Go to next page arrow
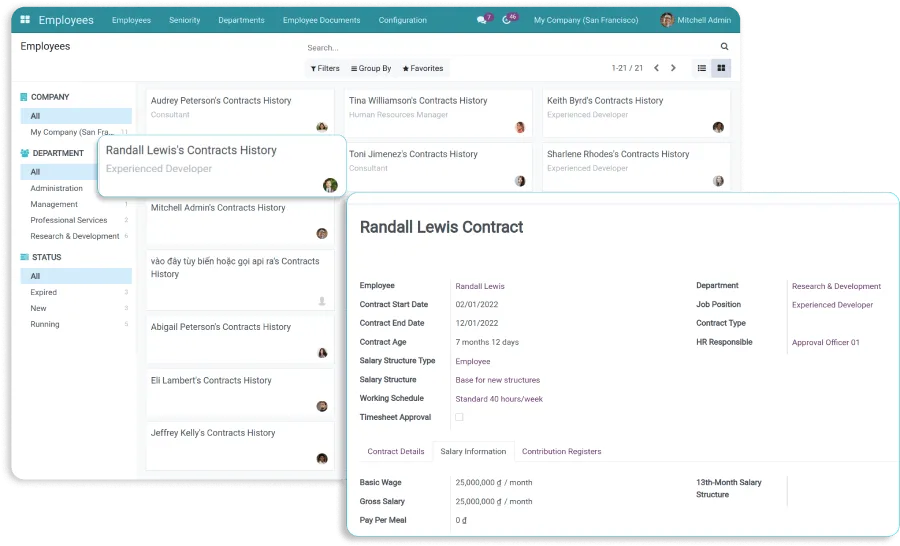 coord(673,68)
